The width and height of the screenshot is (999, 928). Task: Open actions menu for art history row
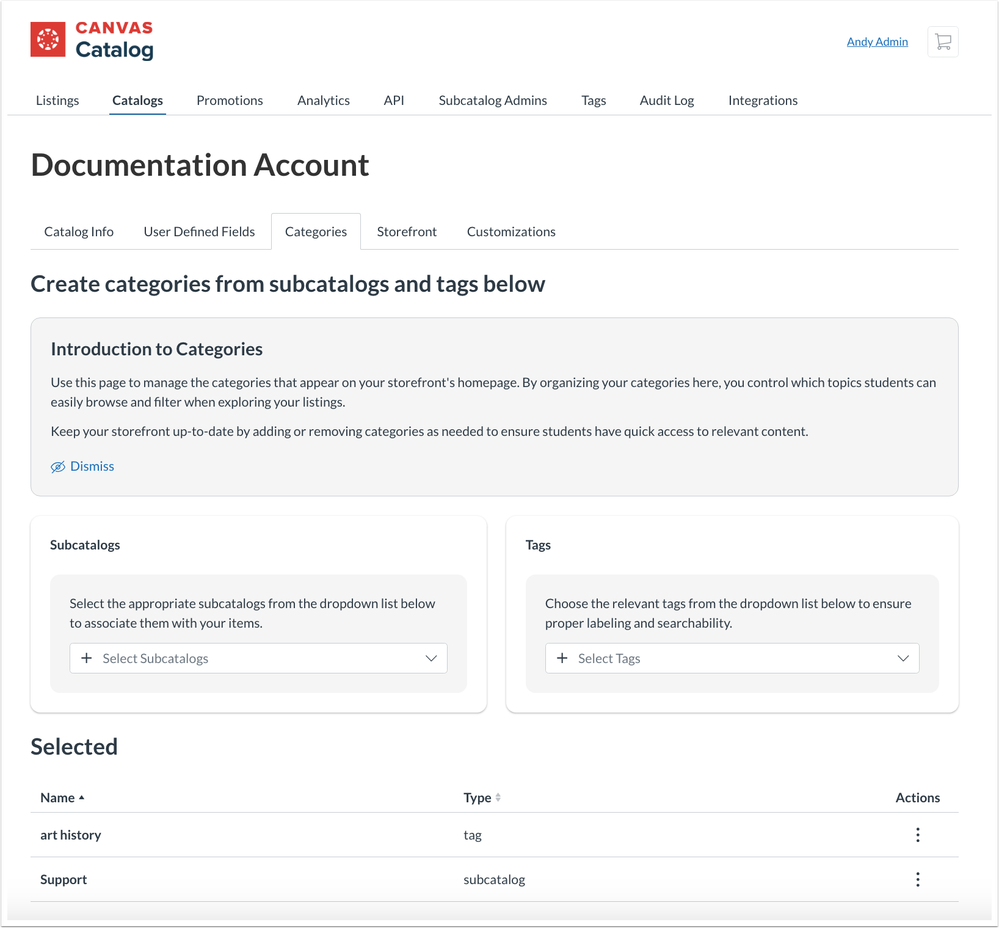pyautogui.click(x=917, y=835)
